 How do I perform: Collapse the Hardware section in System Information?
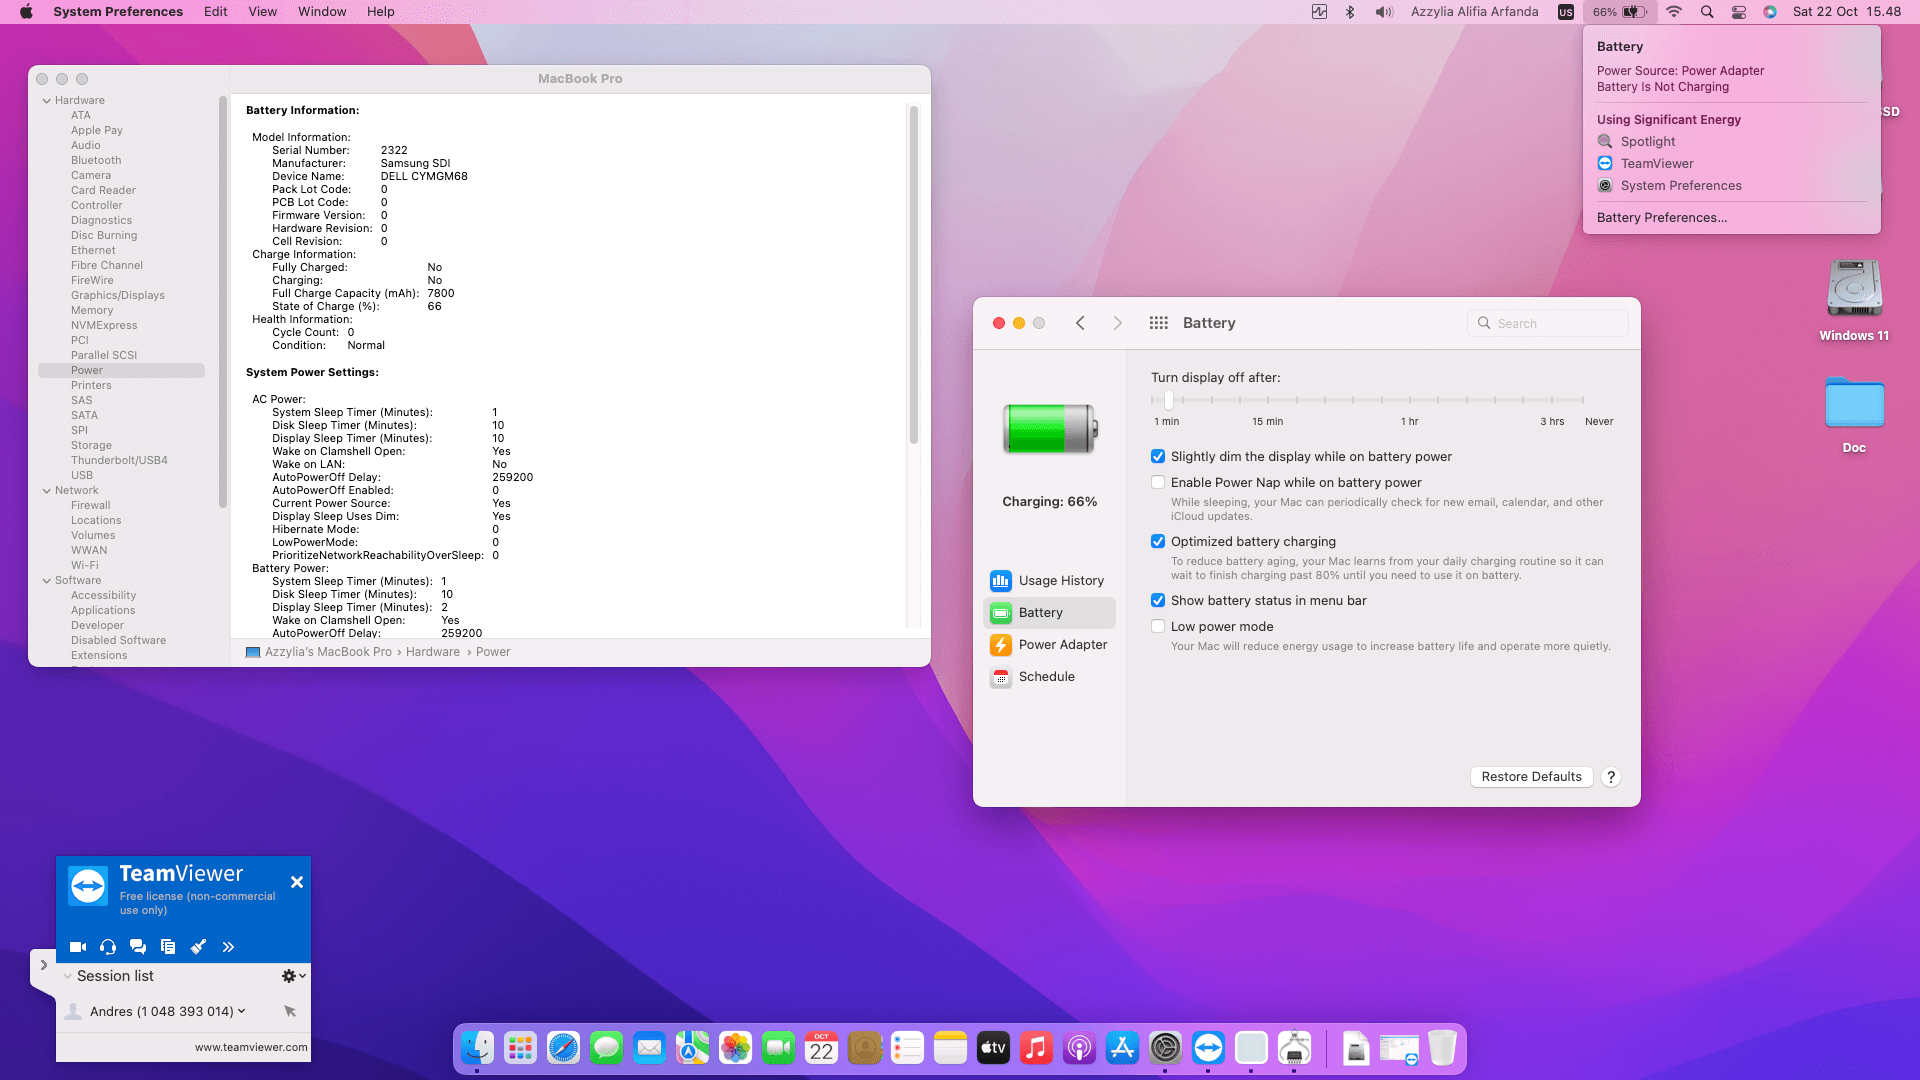pyautogui.click(x=47, y=100)
